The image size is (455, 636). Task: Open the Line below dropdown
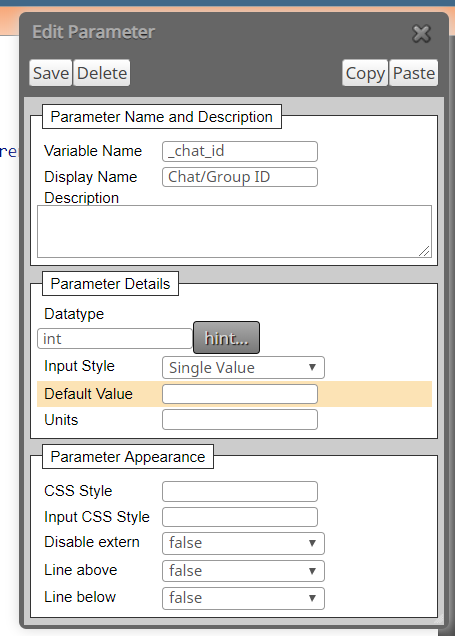tap(243, 598)
